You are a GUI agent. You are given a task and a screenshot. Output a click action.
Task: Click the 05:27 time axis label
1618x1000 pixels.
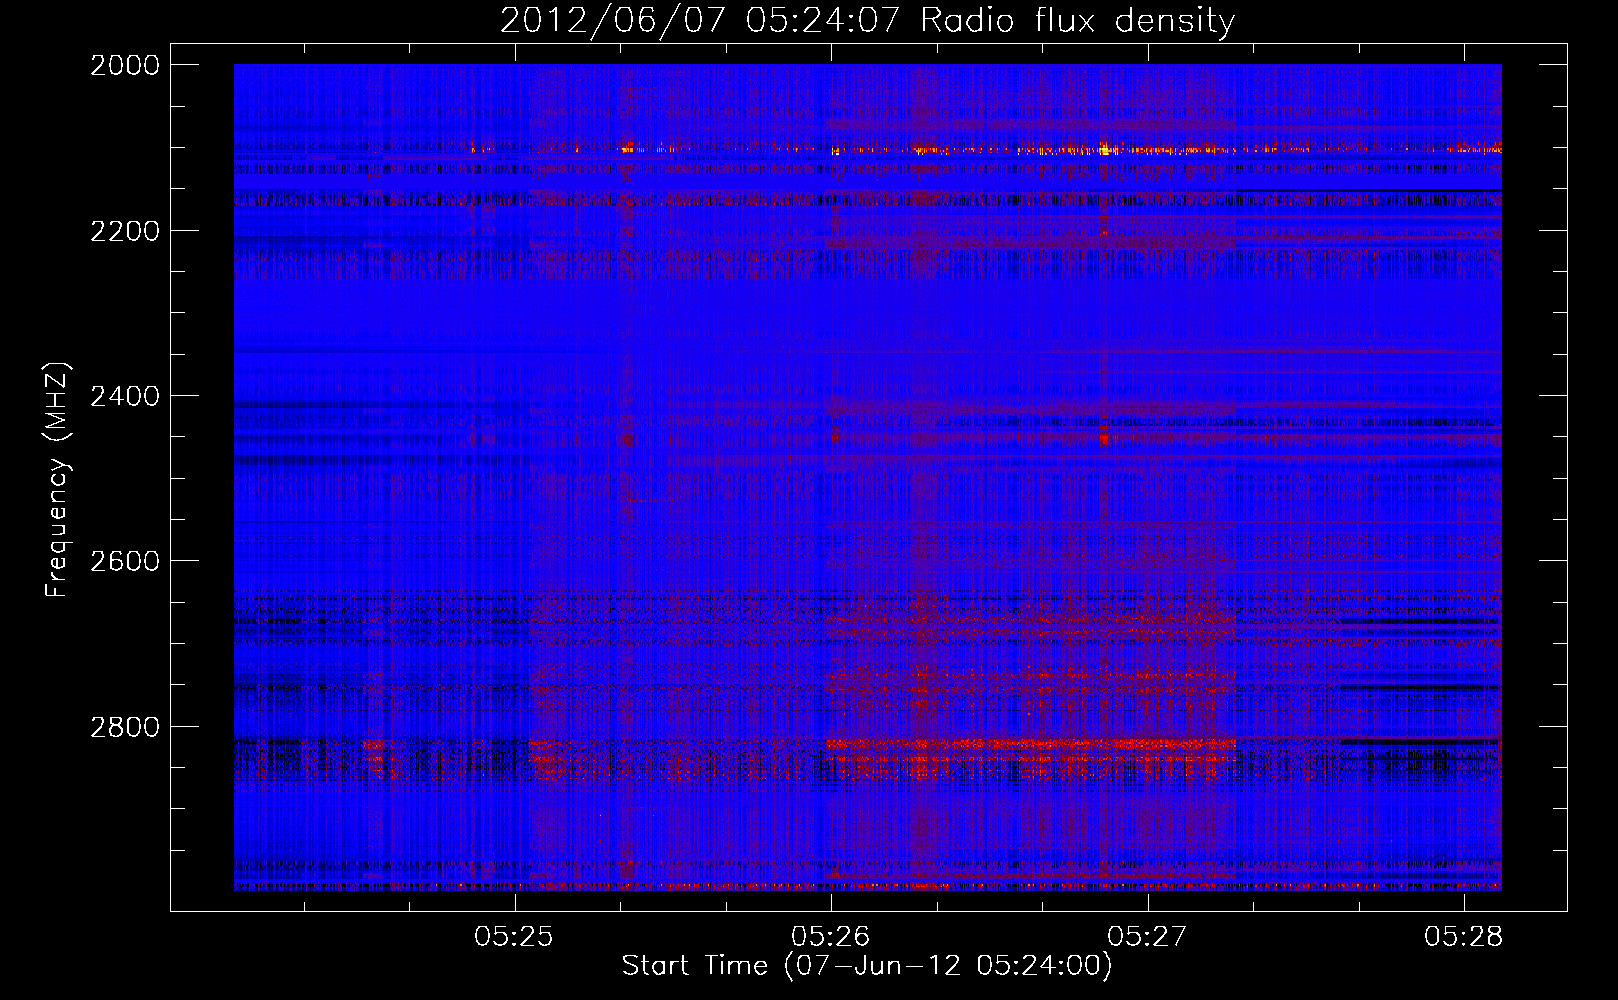(1147, 936)
